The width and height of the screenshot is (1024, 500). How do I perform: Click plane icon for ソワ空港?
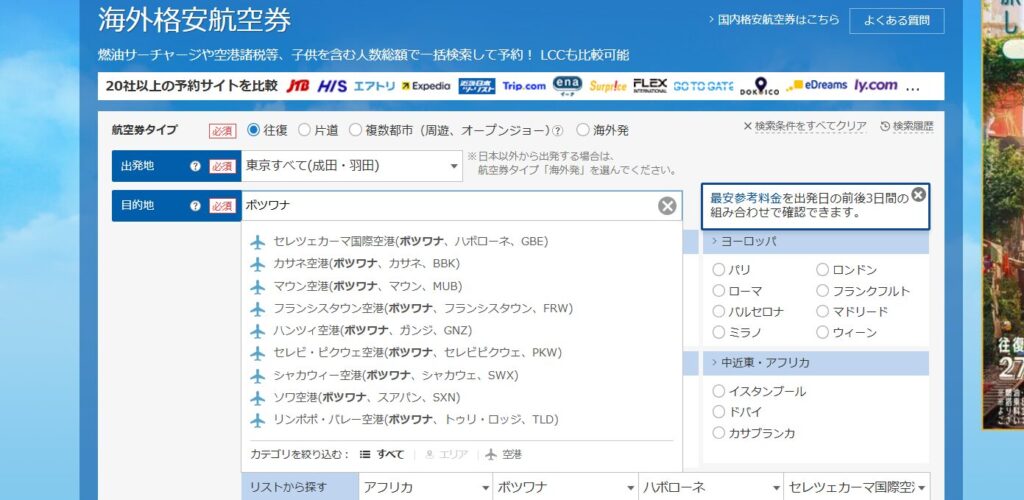click(x=258, y=398)
